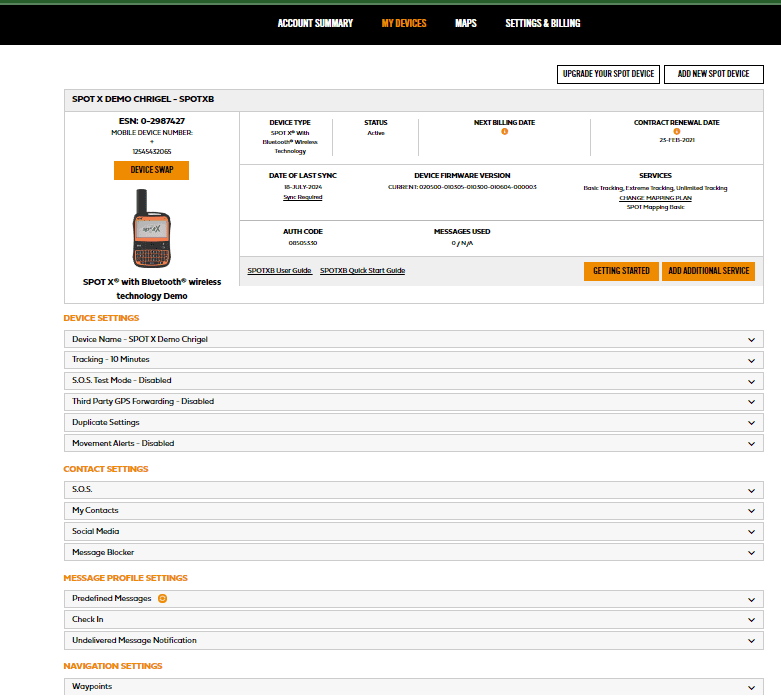Click Add New SPOT Device button

[x=713, y=74]
